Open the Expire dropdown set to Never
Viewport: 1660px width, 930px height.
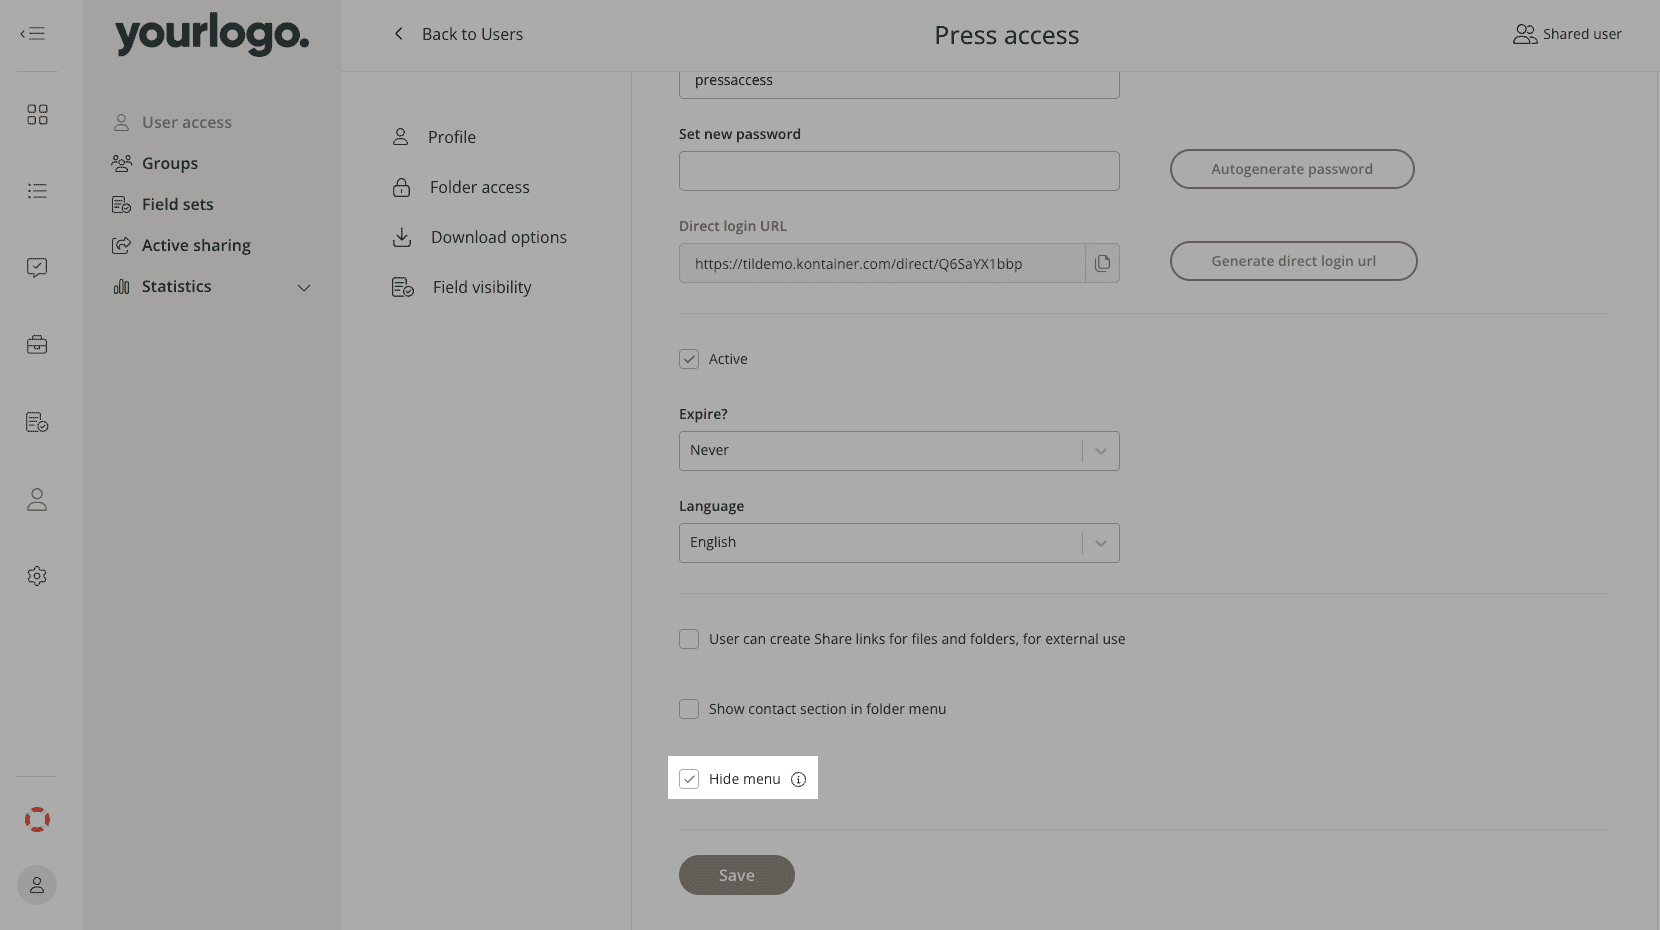pyautogui.click(x=898, y=451)
